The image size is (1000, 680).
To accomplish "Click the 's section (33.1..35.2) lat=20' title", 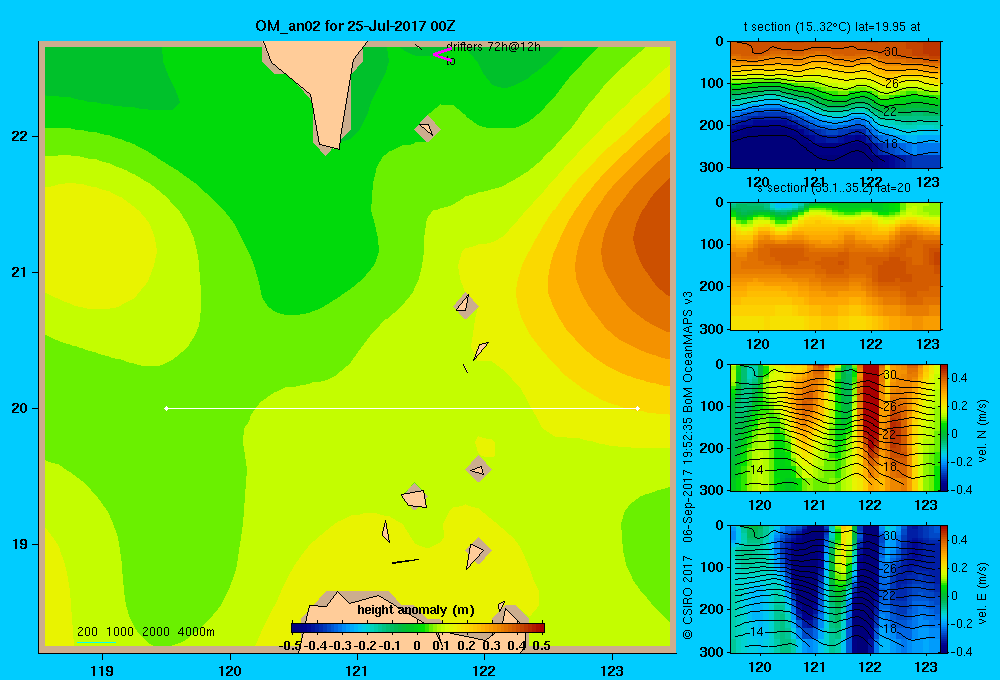I will point(834,188).
